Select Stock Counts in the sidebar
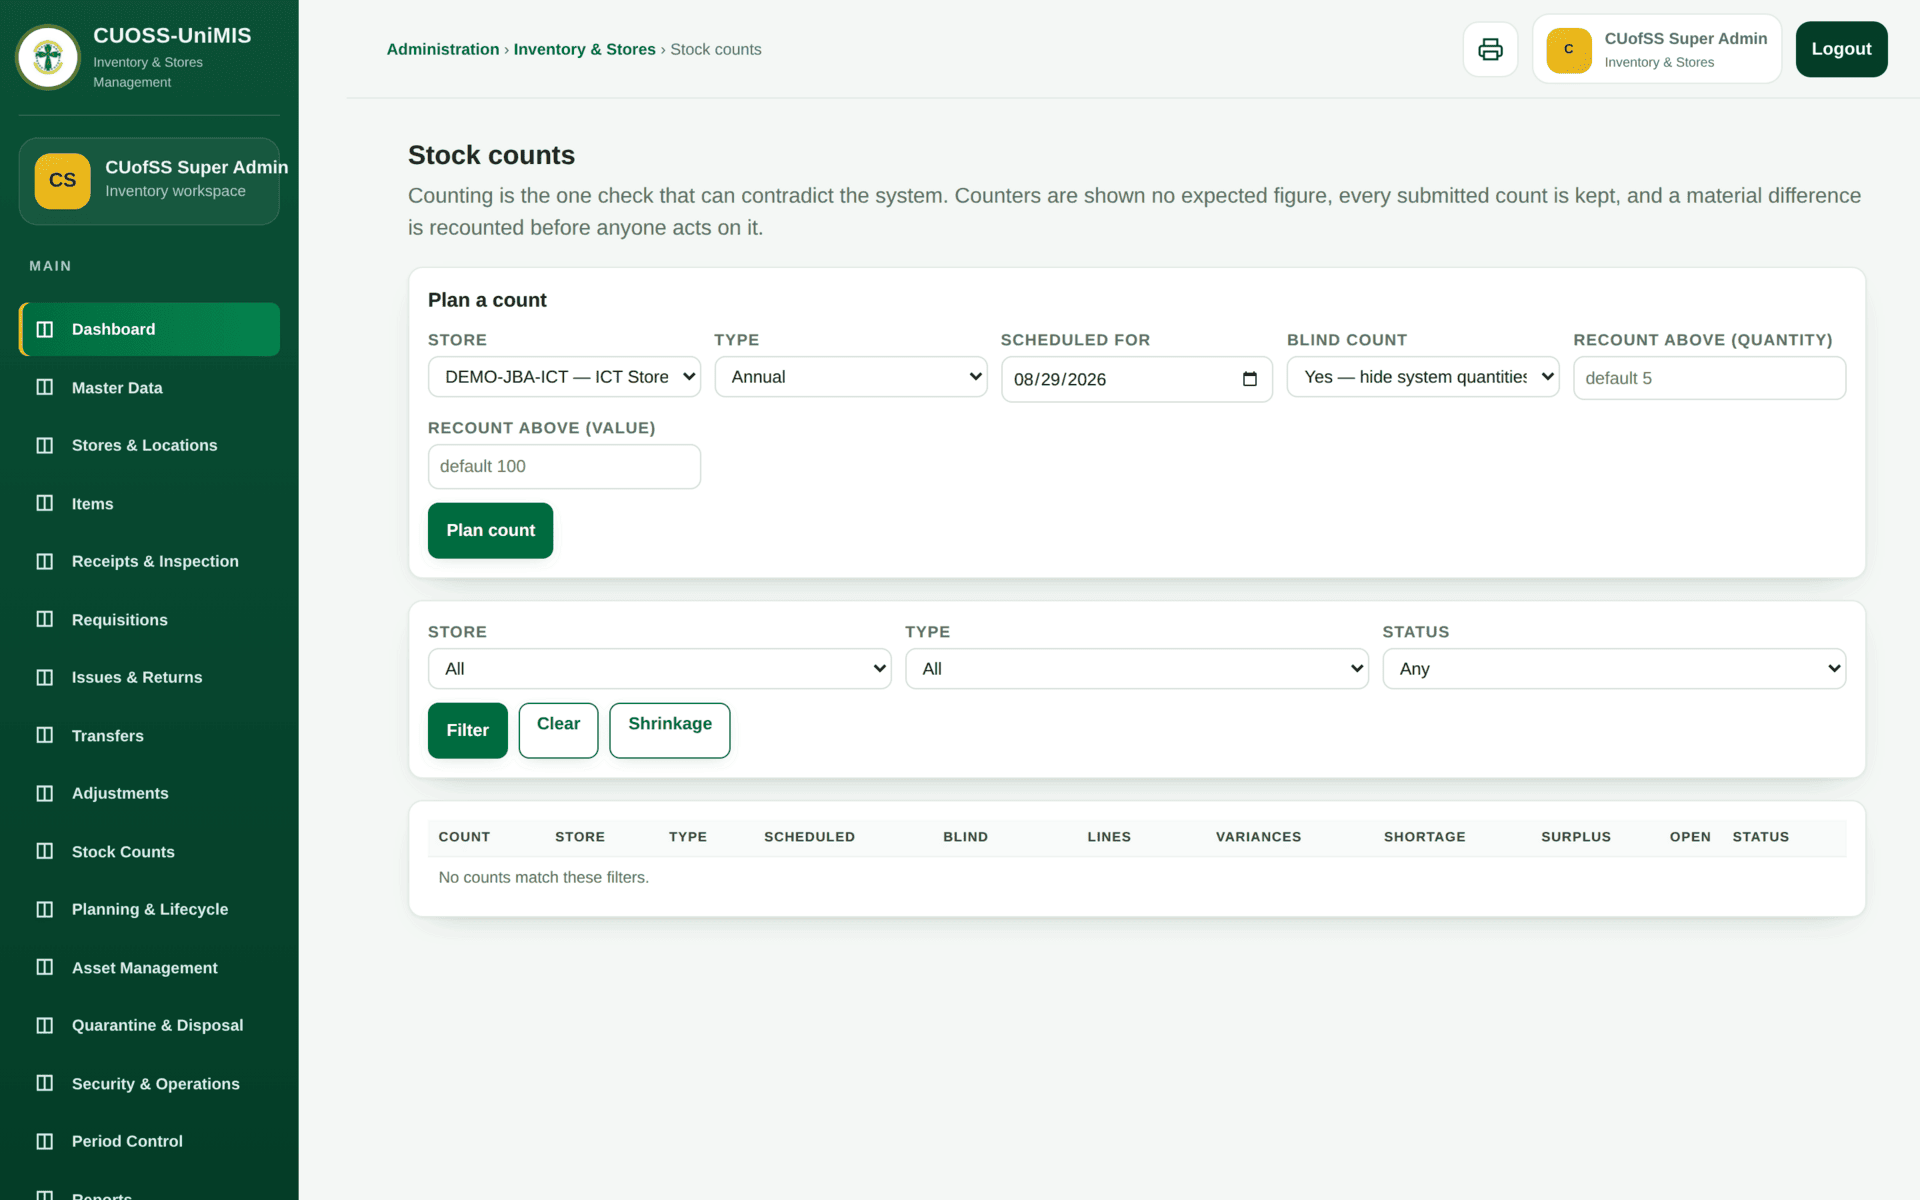Screen dimensions: 1920x1200 click(x=149, y=851)
